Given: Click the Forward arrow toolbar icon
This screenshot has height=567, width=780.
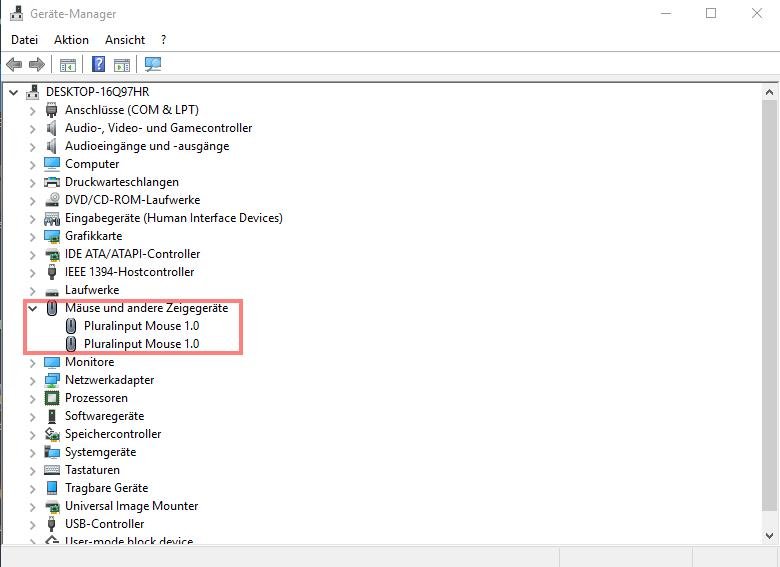Looking at the screenshot, I should (x=37, y=64).
